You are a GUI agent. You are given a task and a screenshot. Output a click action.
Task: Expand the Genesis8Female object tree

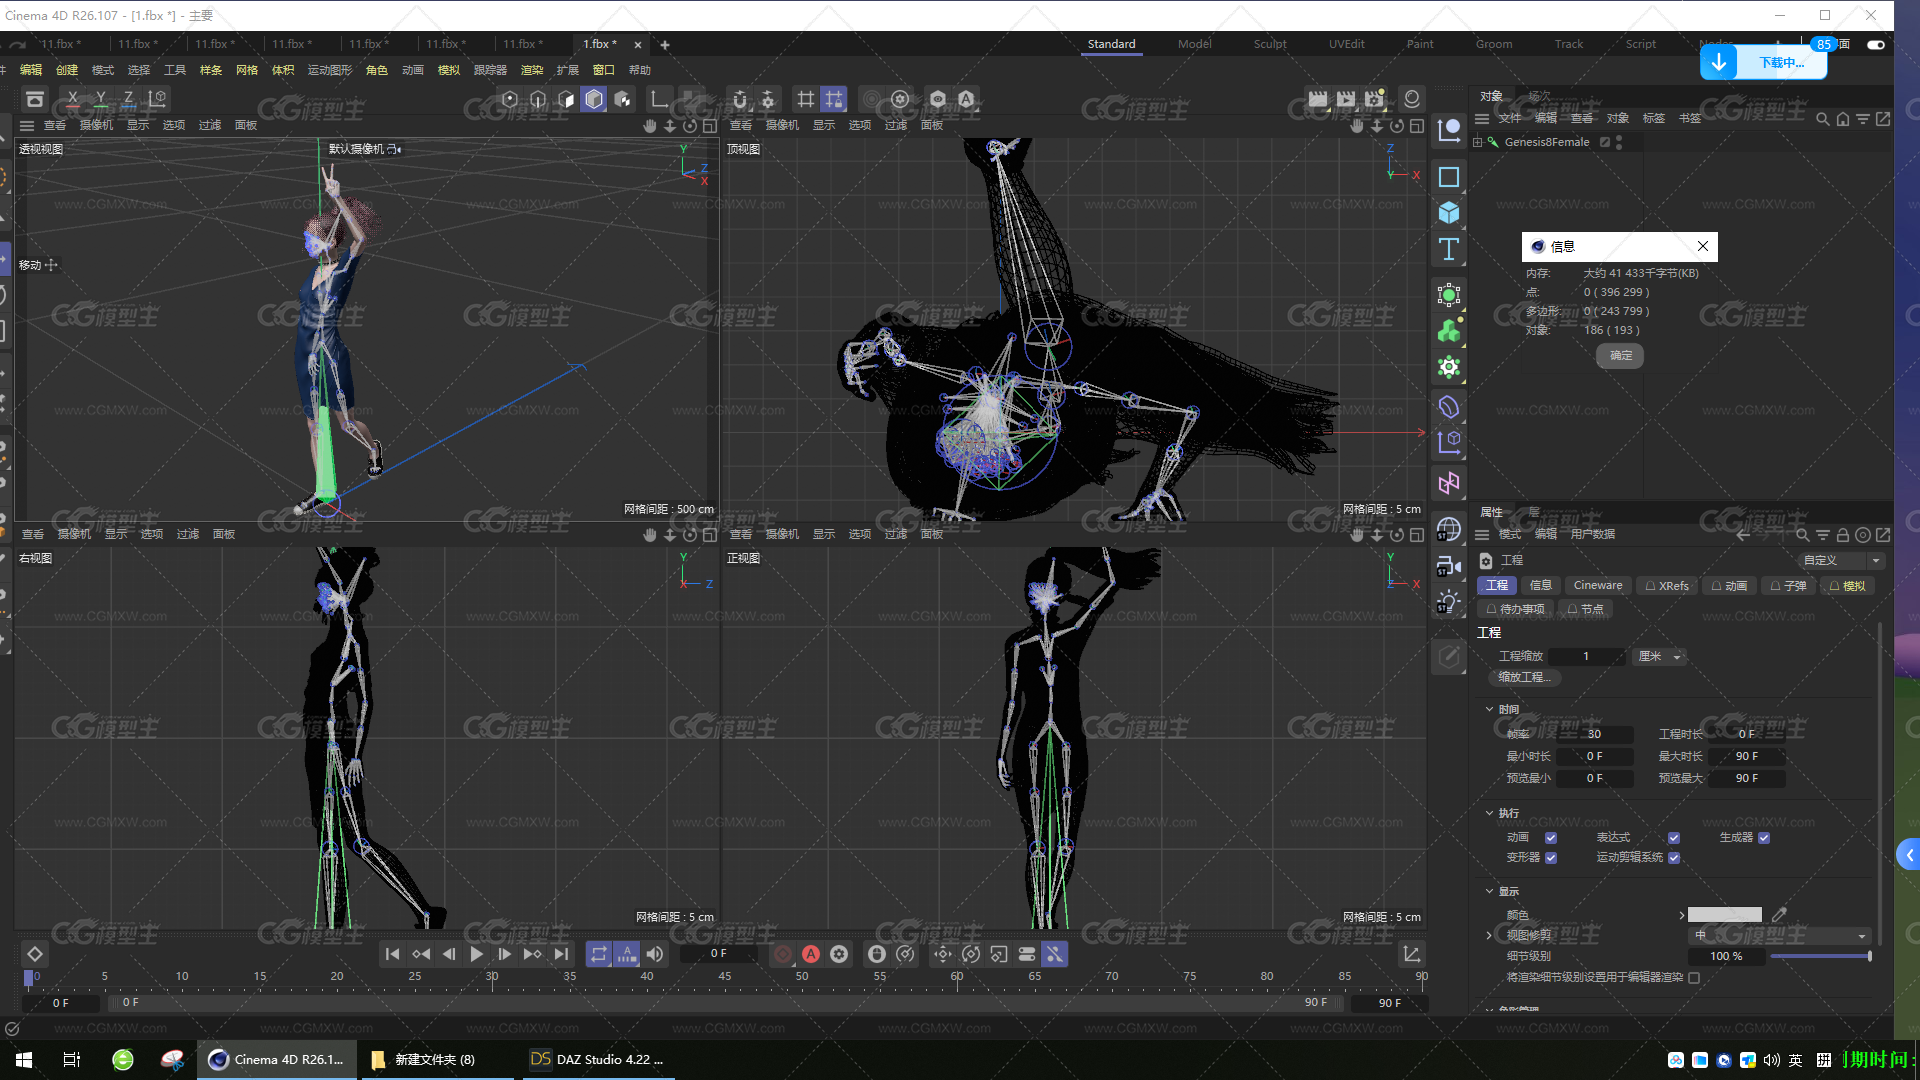[x=1478, y=142]
